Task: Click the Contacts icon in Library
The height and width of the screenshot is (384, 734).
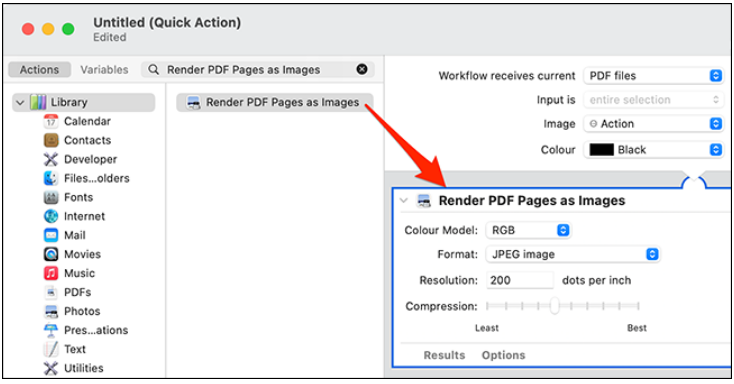Action: 51,140
